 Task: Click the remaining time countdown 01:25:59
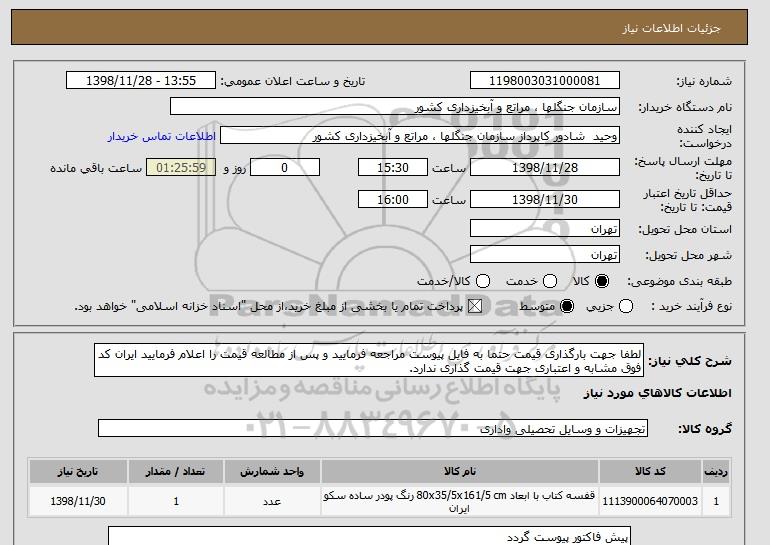(x=181, y=167)
